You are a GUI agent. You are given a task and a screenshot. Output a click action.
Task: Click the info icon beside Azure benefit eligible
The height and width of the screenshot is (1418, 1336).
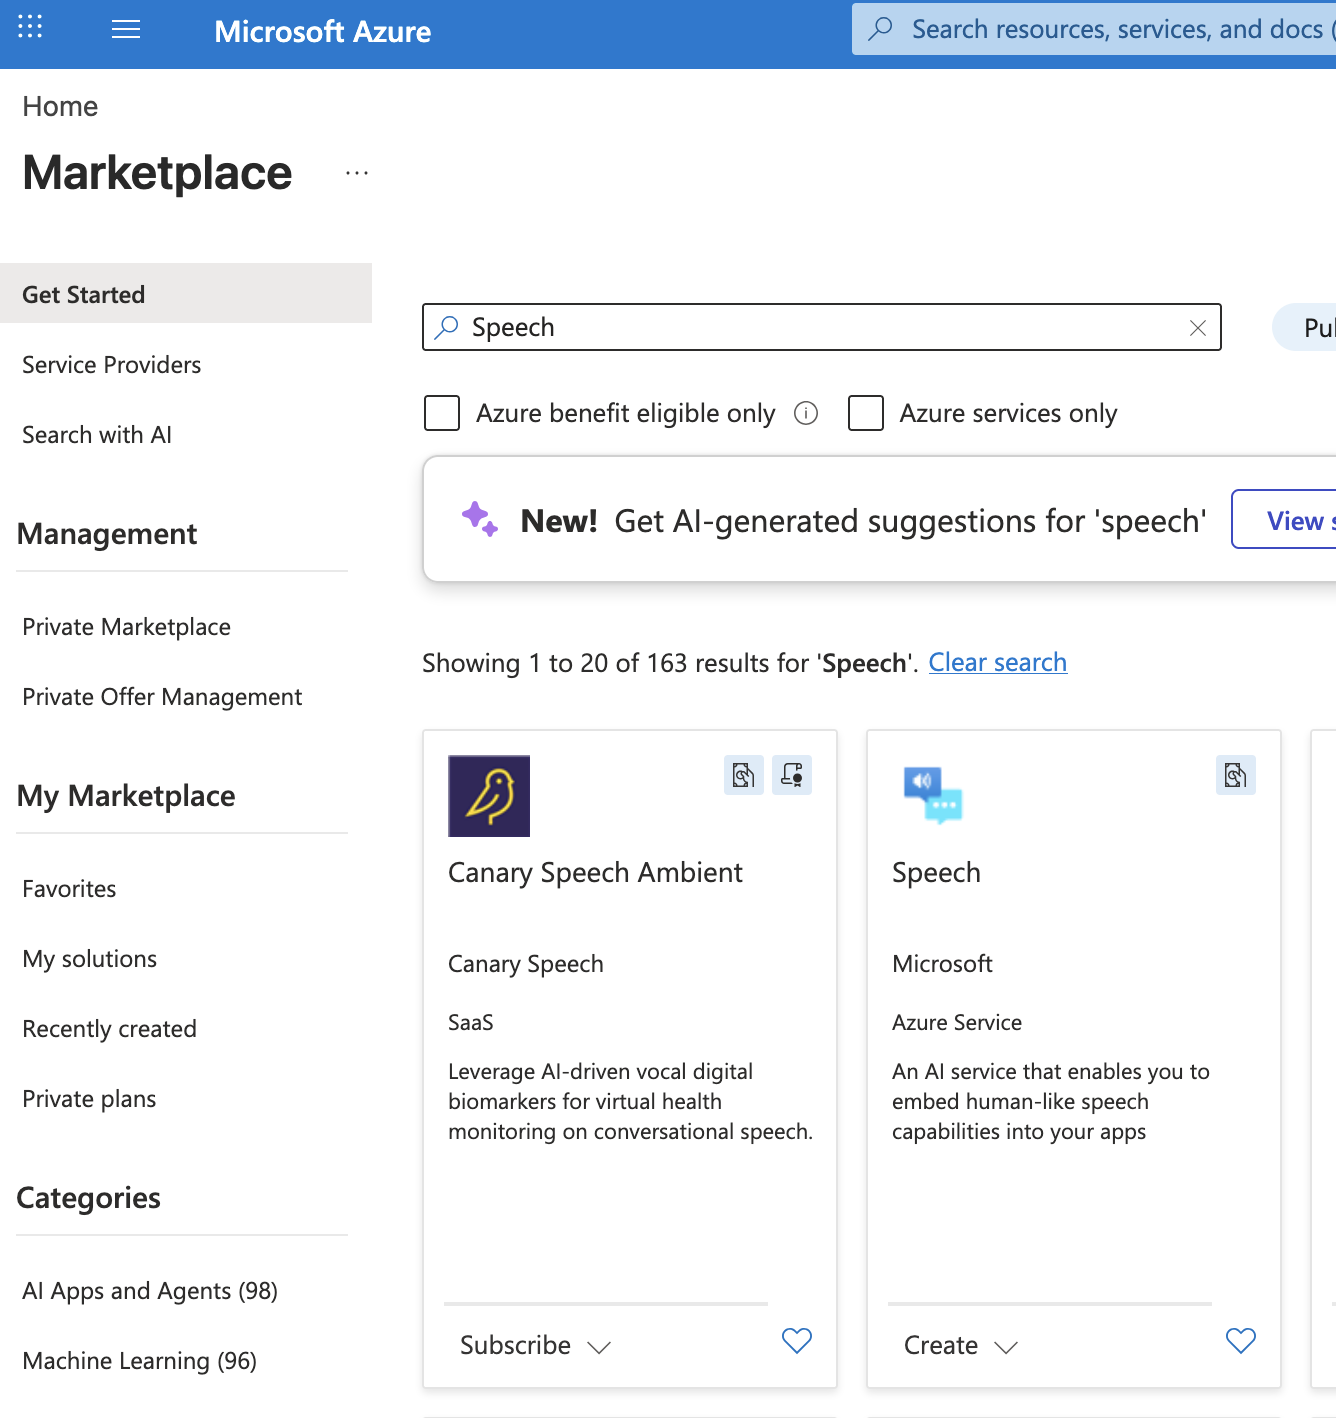pyautogui.click(x=806, y=413)
